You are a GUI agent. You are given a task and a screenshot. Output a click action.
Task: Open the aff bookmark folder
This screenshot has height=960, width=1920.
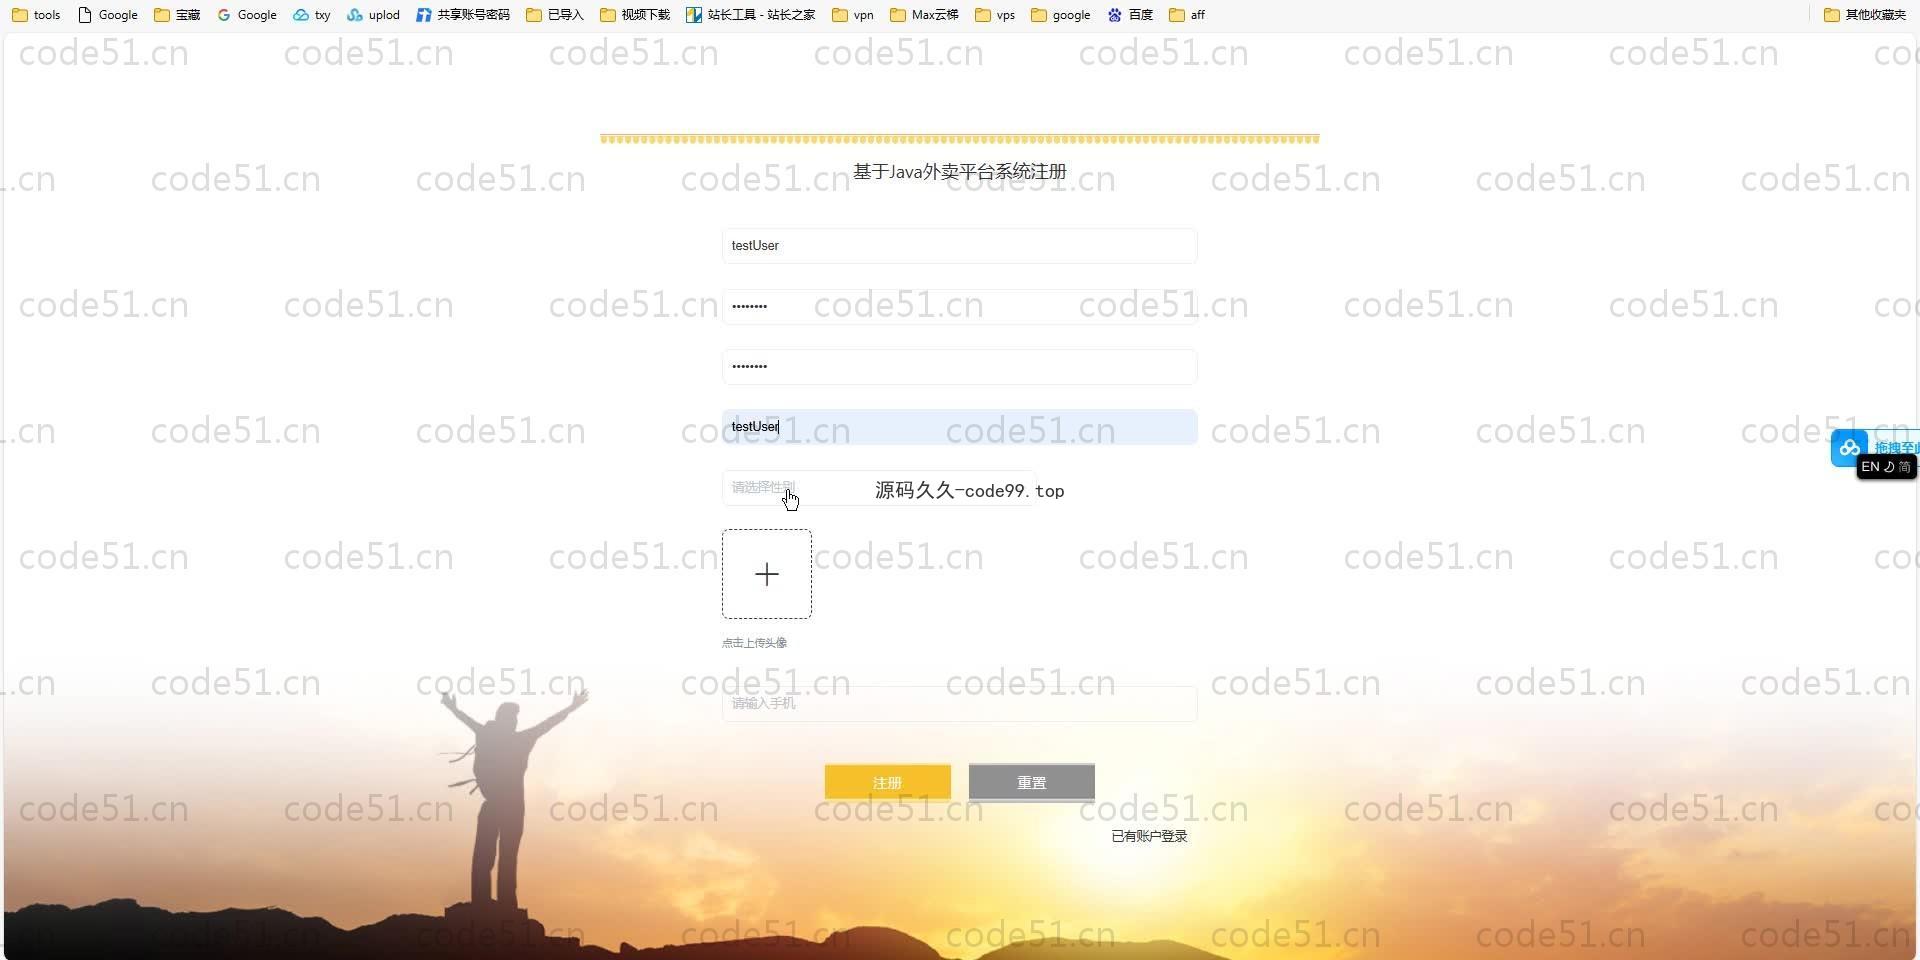click(1187, 15)
